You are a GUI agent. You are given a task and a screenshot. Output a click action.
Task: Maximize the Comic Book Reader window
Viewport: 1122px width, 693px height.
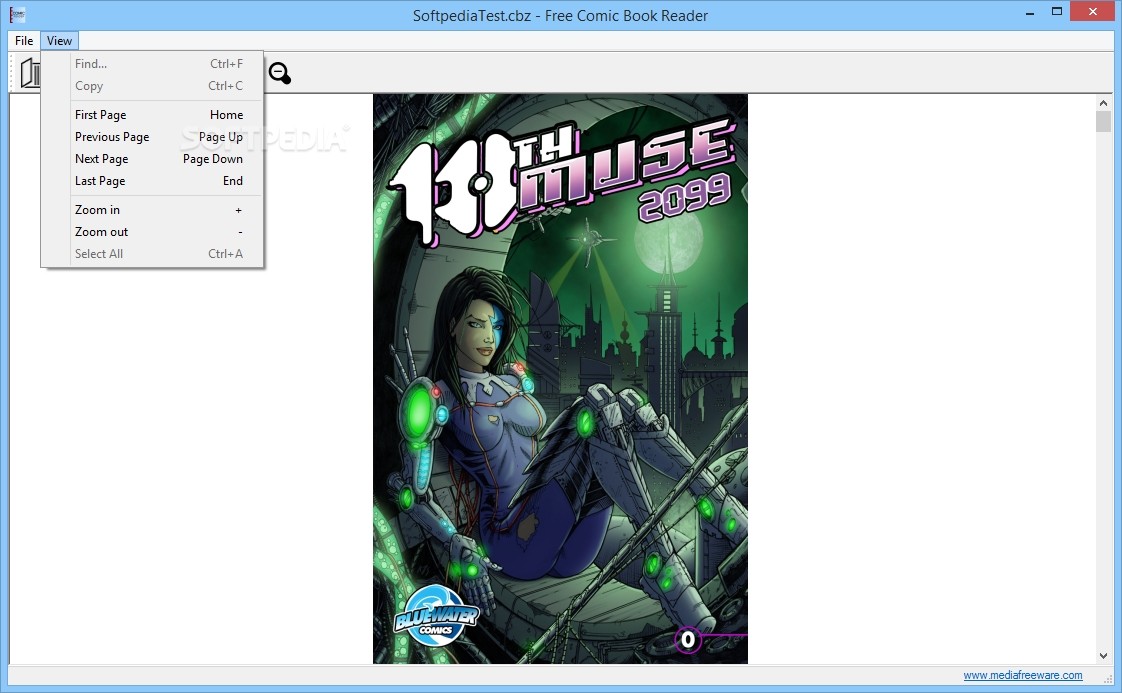pyautogui.click(x=1057, y=11)
